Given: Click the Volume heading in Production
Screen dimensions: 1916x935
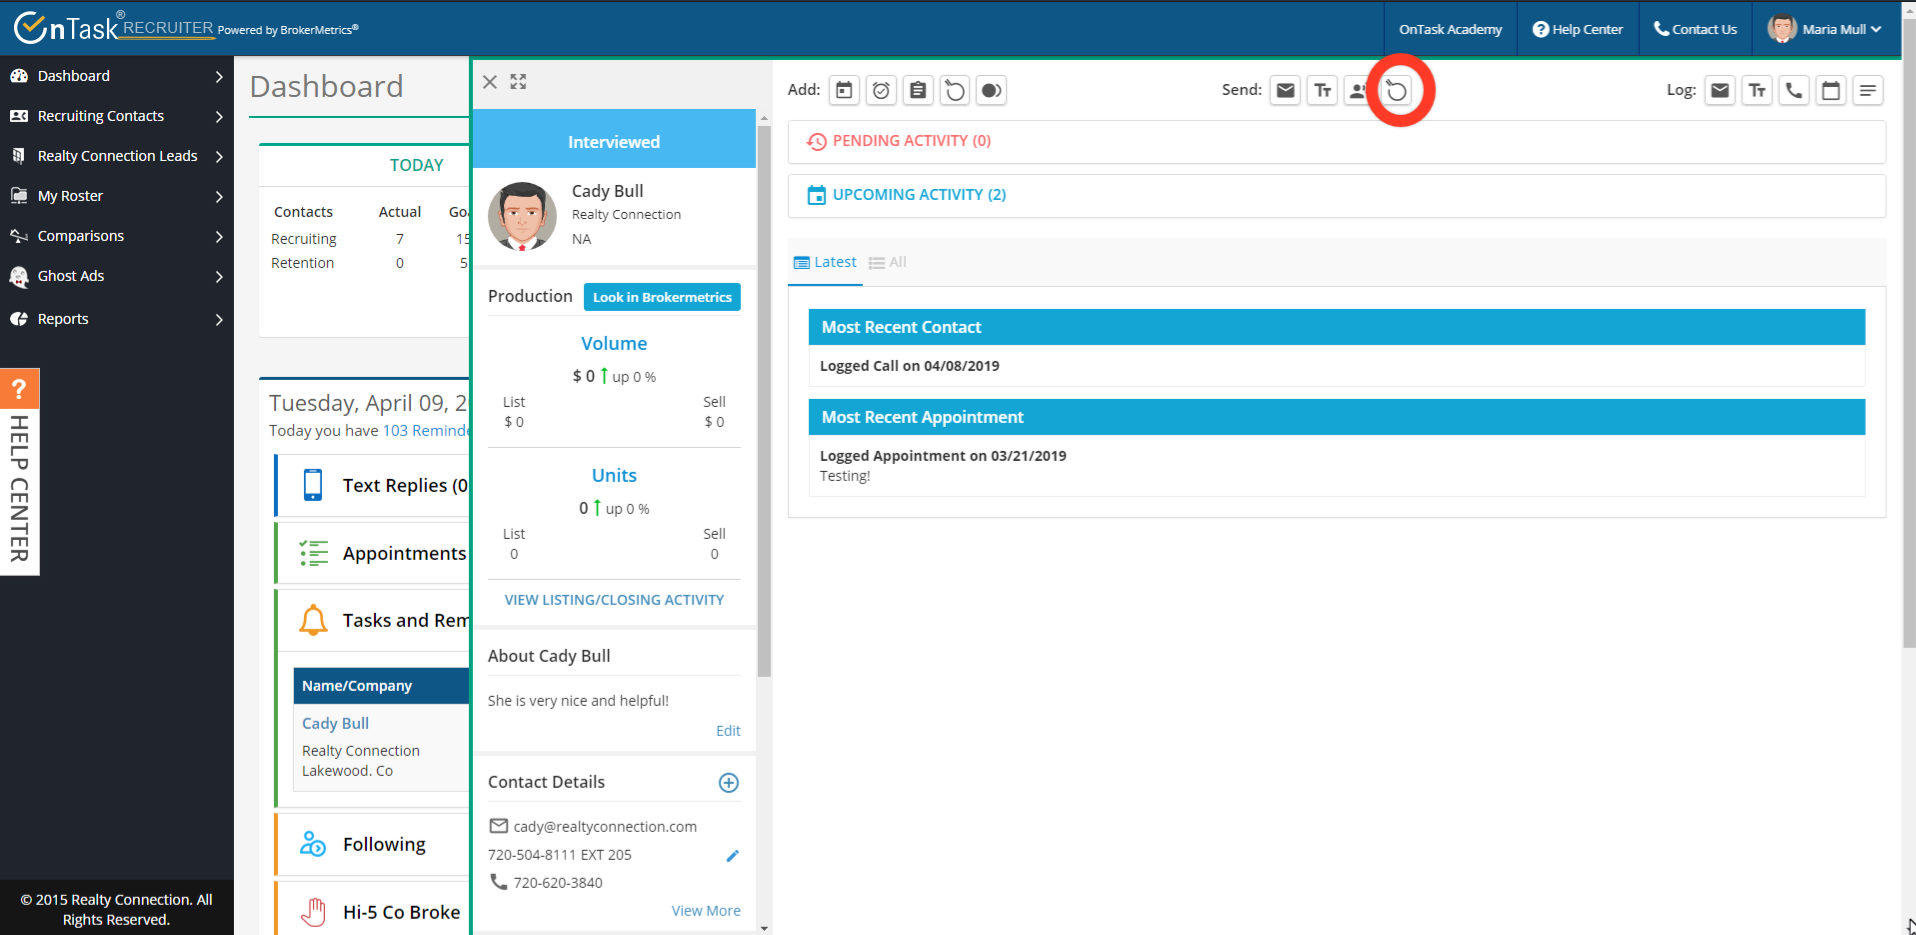Looking at the screenshot, I should click(614, 344).
